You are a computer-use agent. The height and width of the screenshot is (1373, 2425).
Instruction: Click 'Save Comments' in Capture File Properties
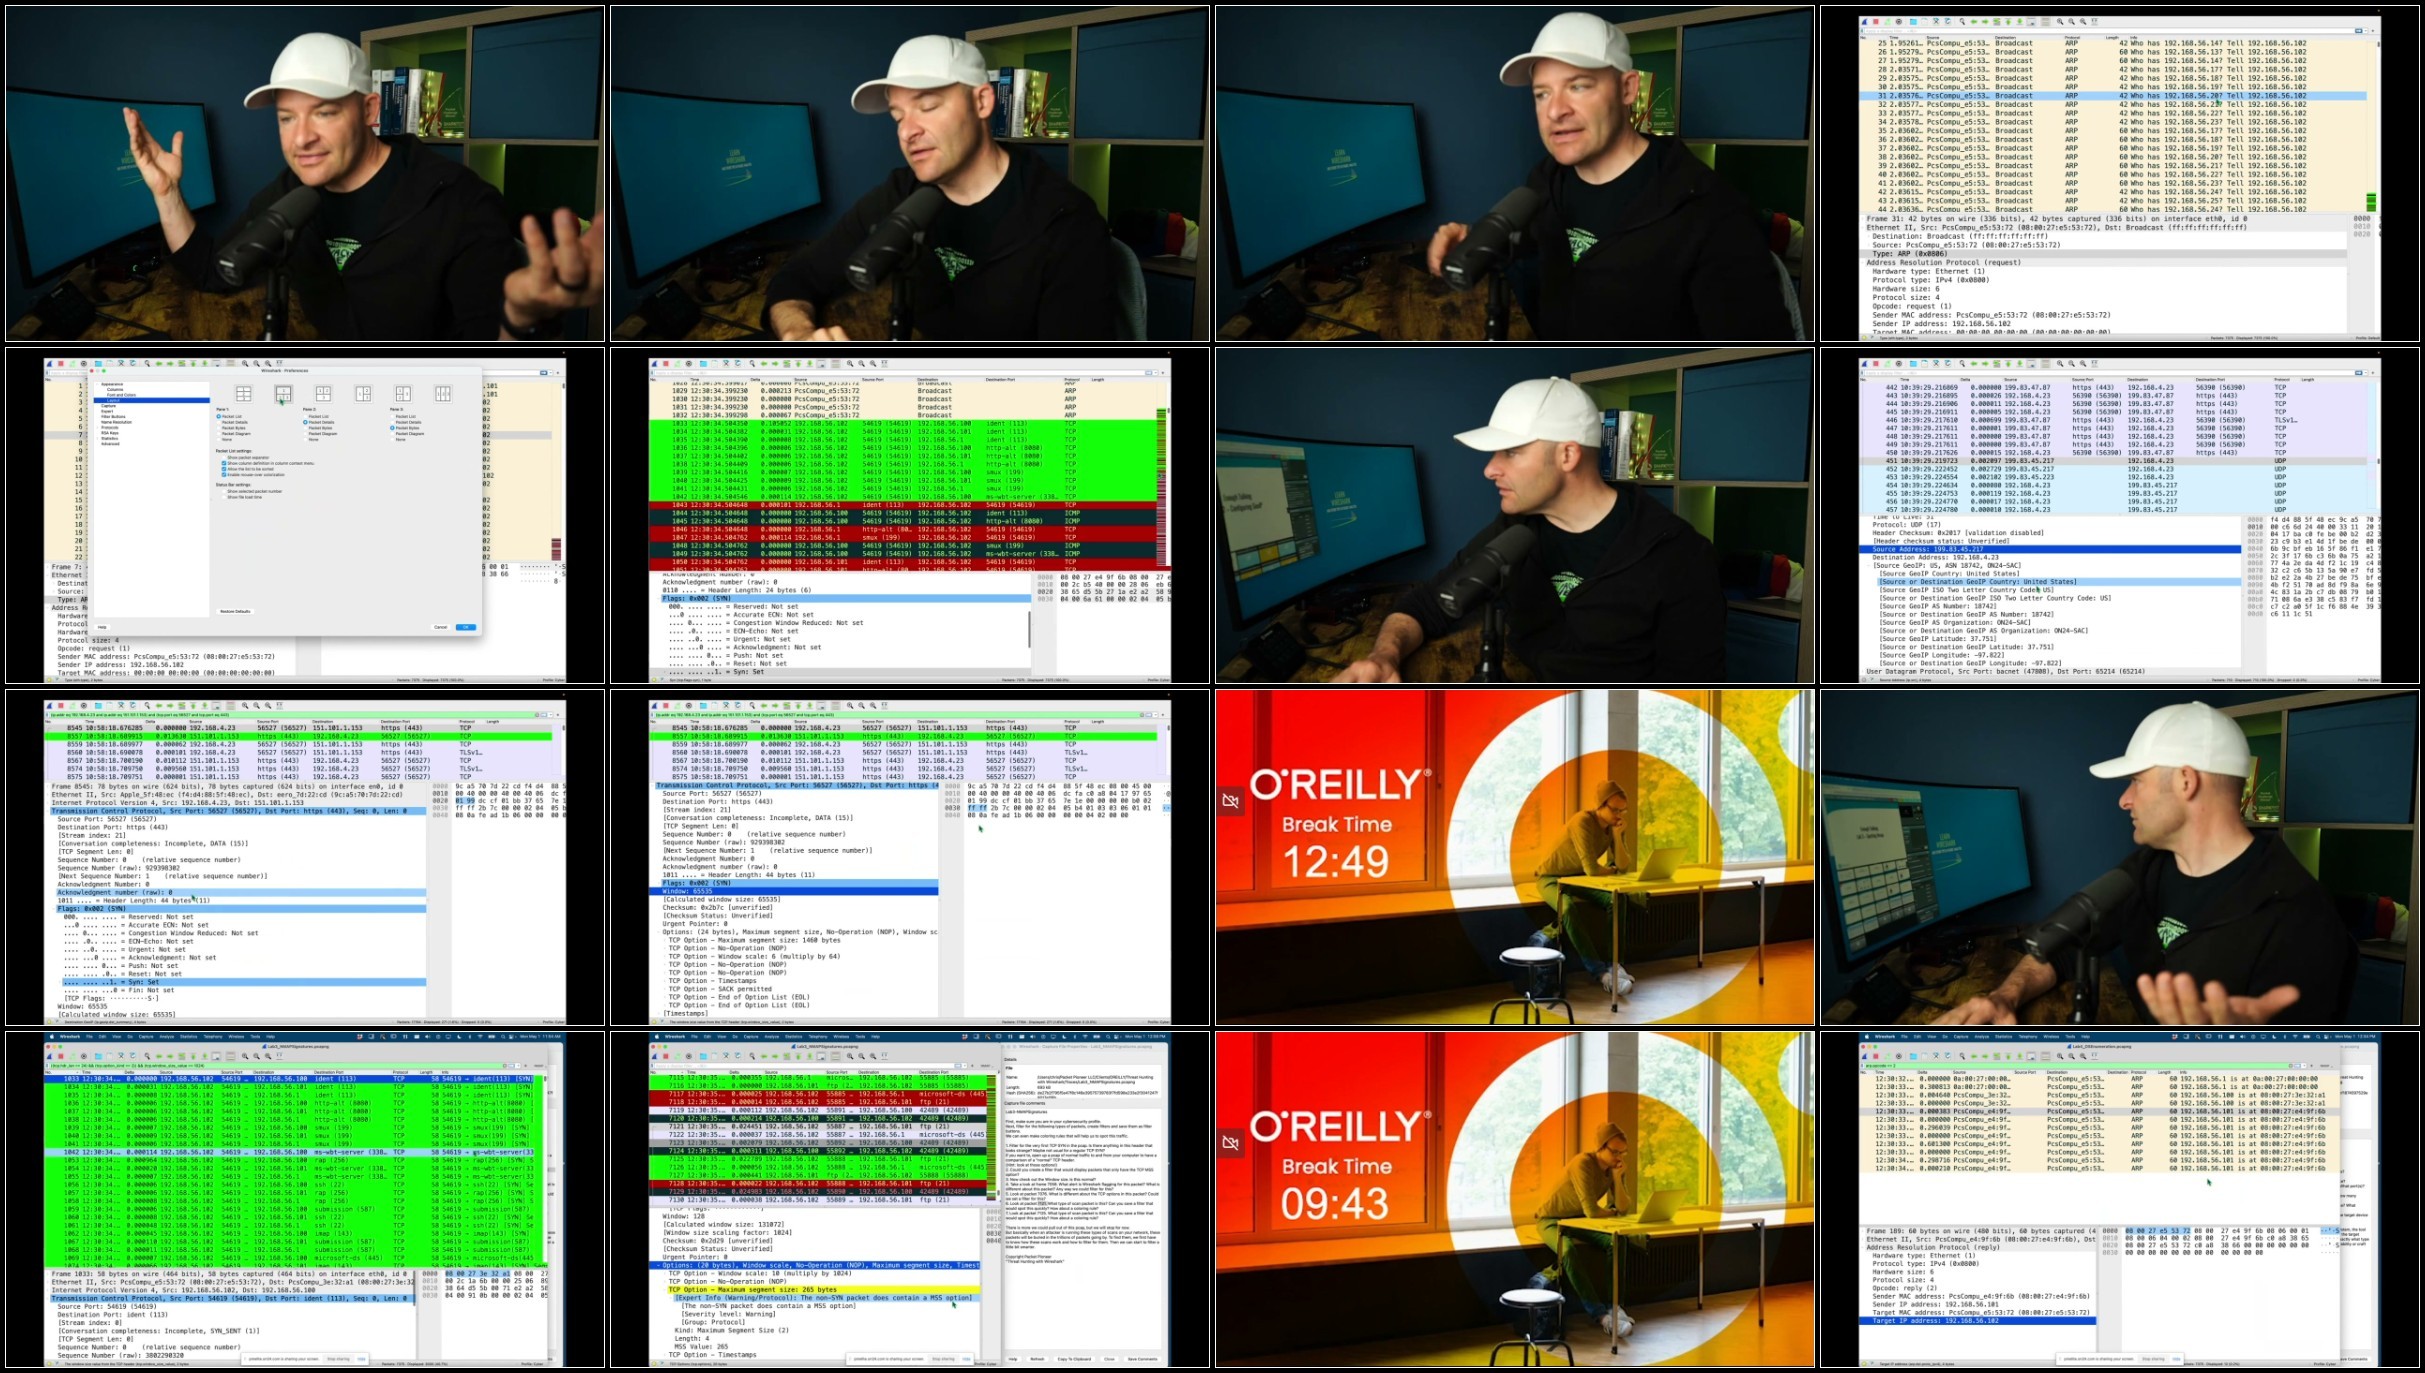1142,1359
